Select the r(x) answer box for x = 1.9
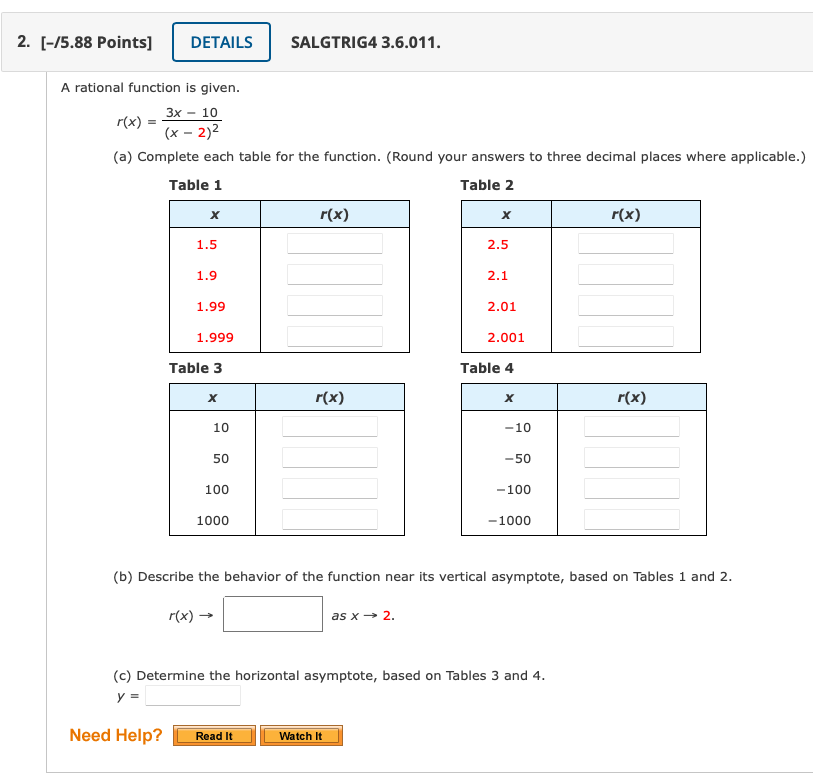The width and height of the screenshot is (813, 783). point(334,273)
